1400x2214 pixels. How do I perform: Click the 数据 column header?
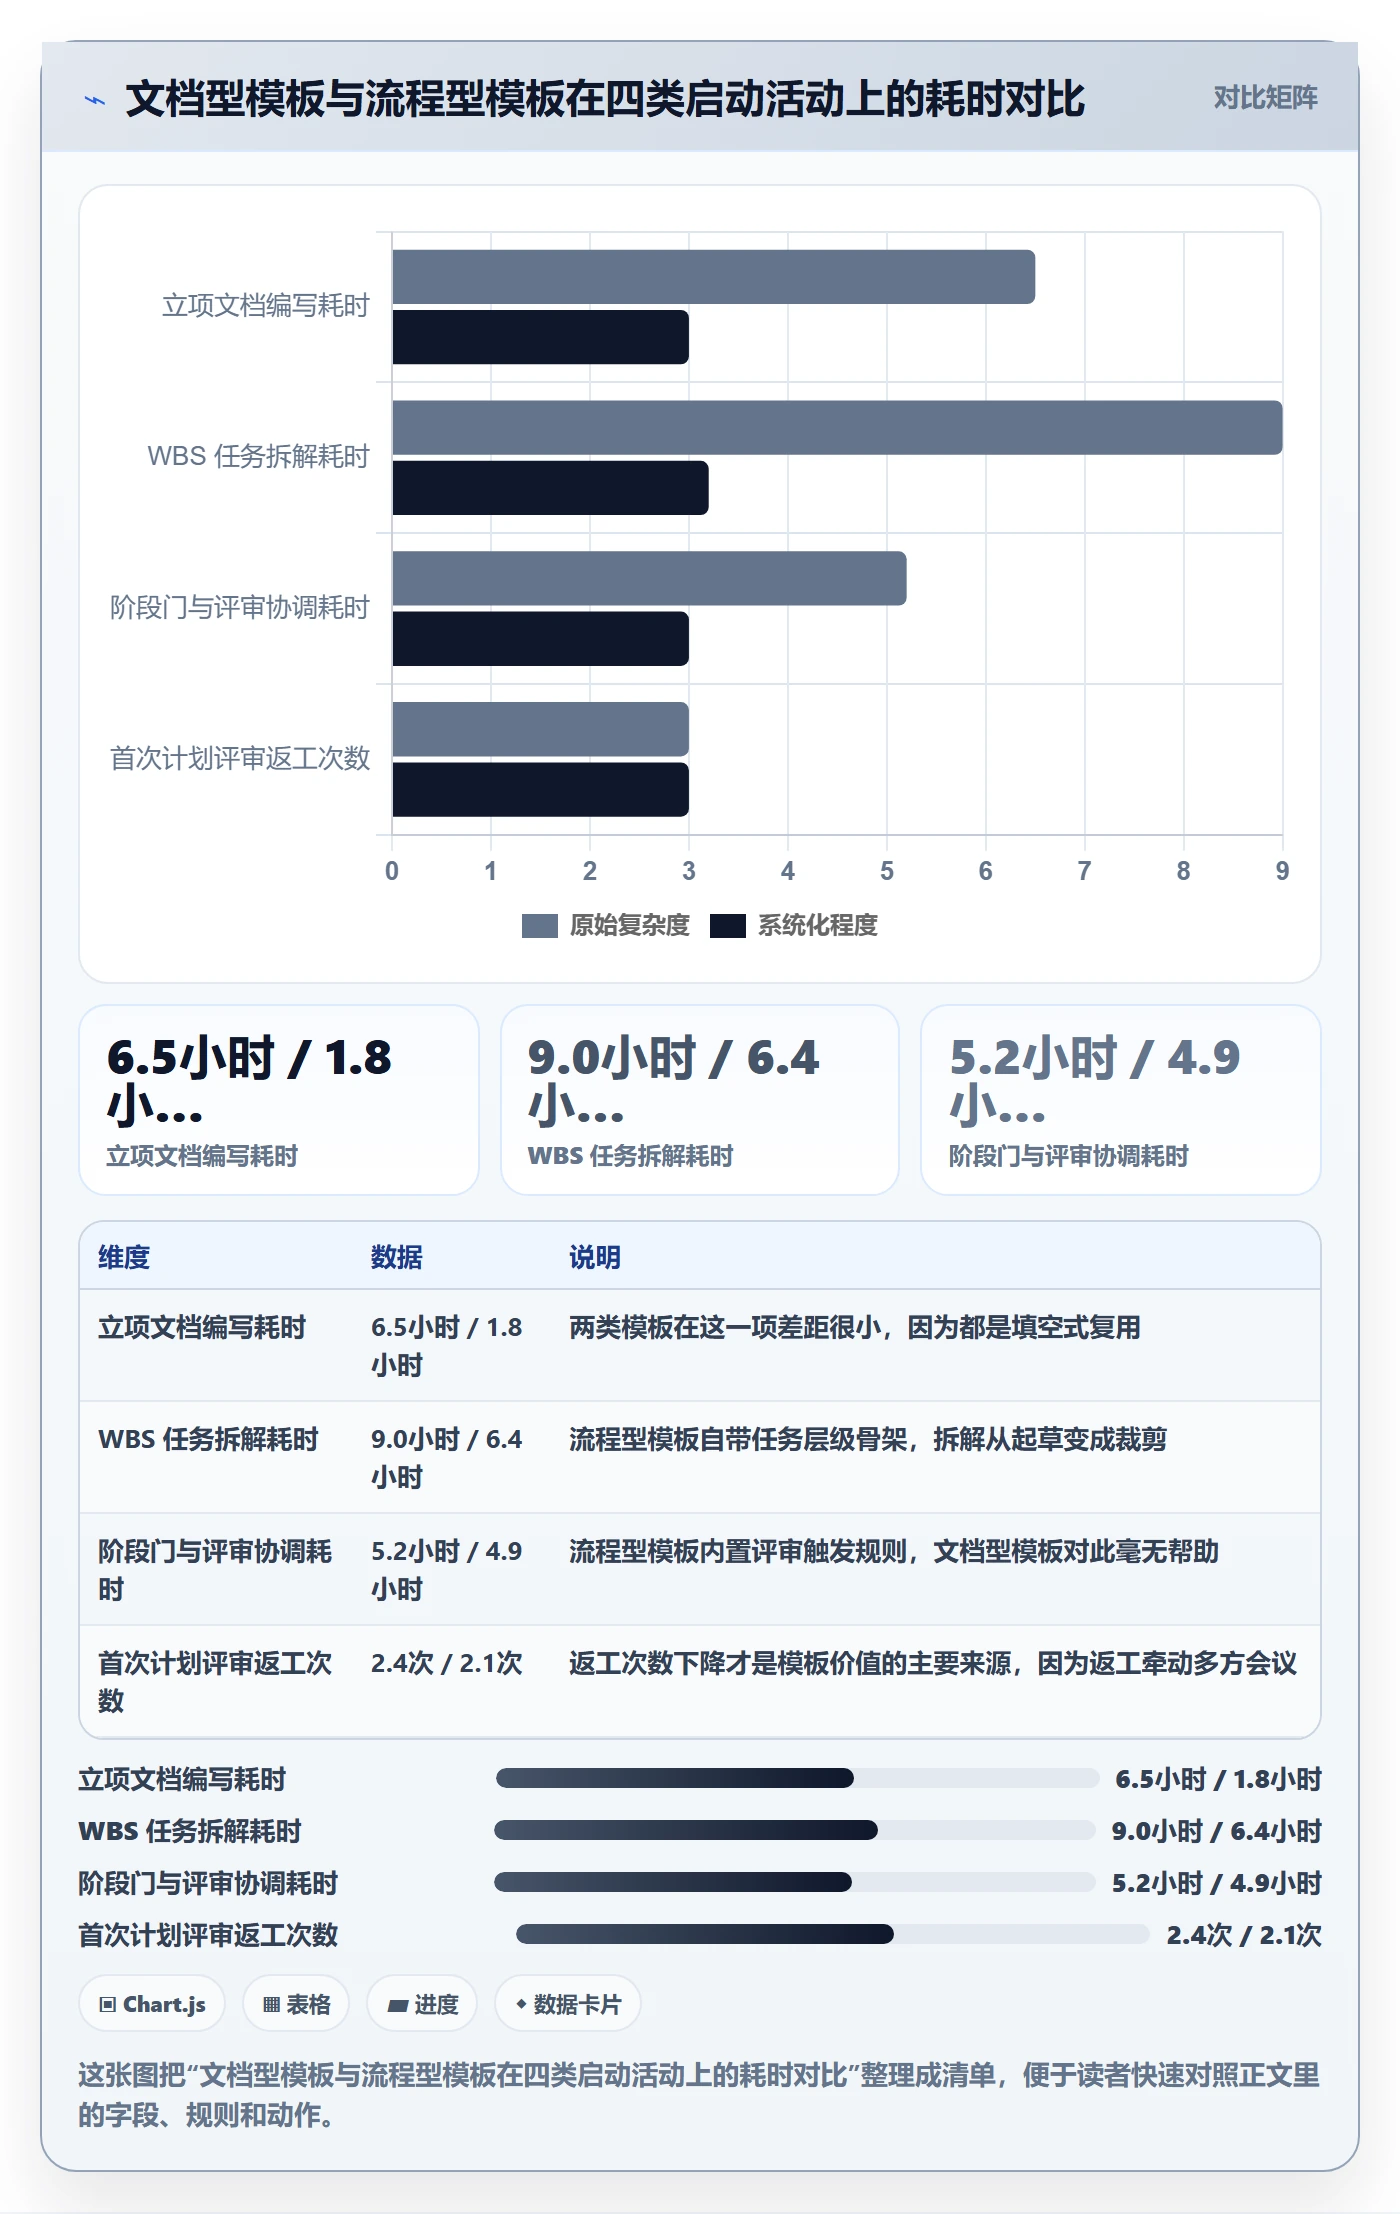[x=397, y=1257]
